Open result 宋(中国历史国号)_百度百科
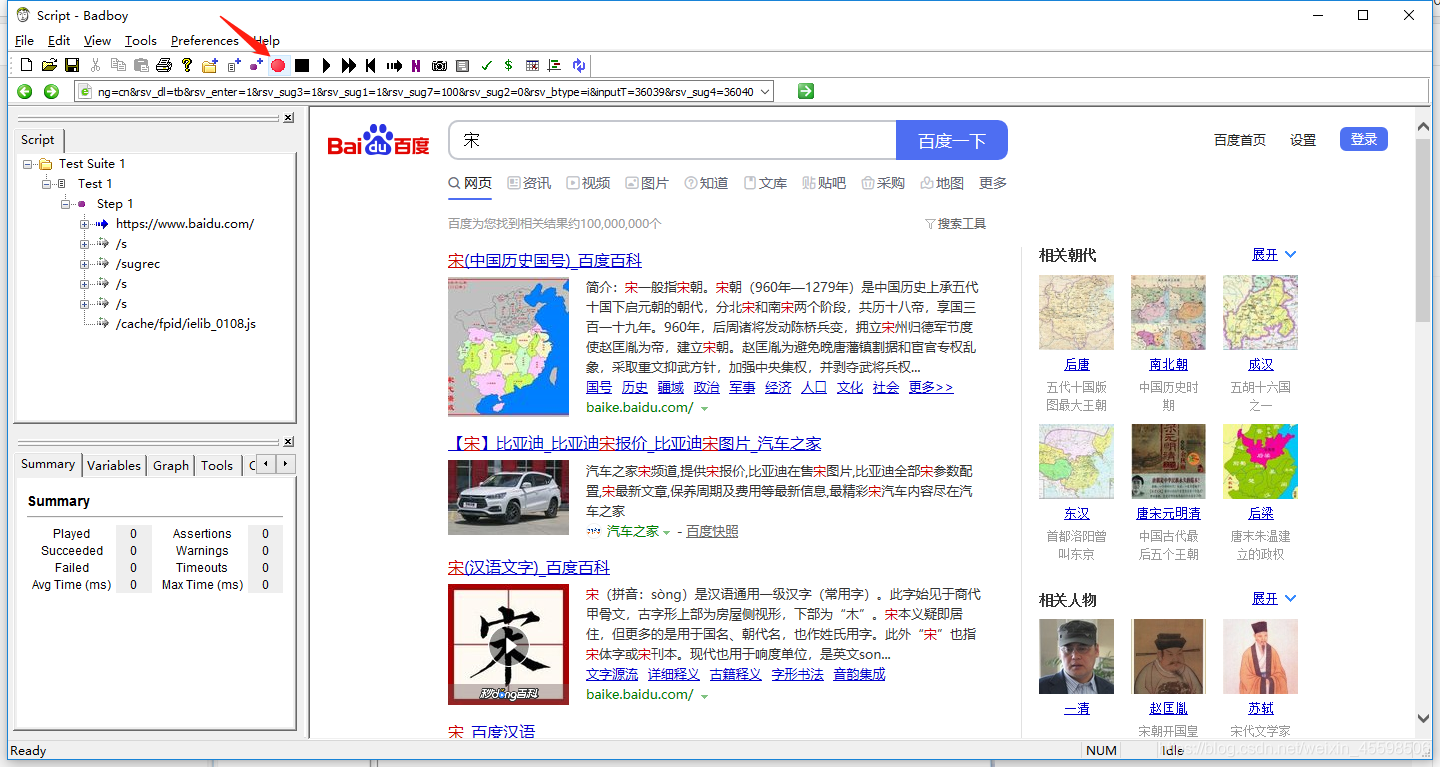 (x=545, y=260)
